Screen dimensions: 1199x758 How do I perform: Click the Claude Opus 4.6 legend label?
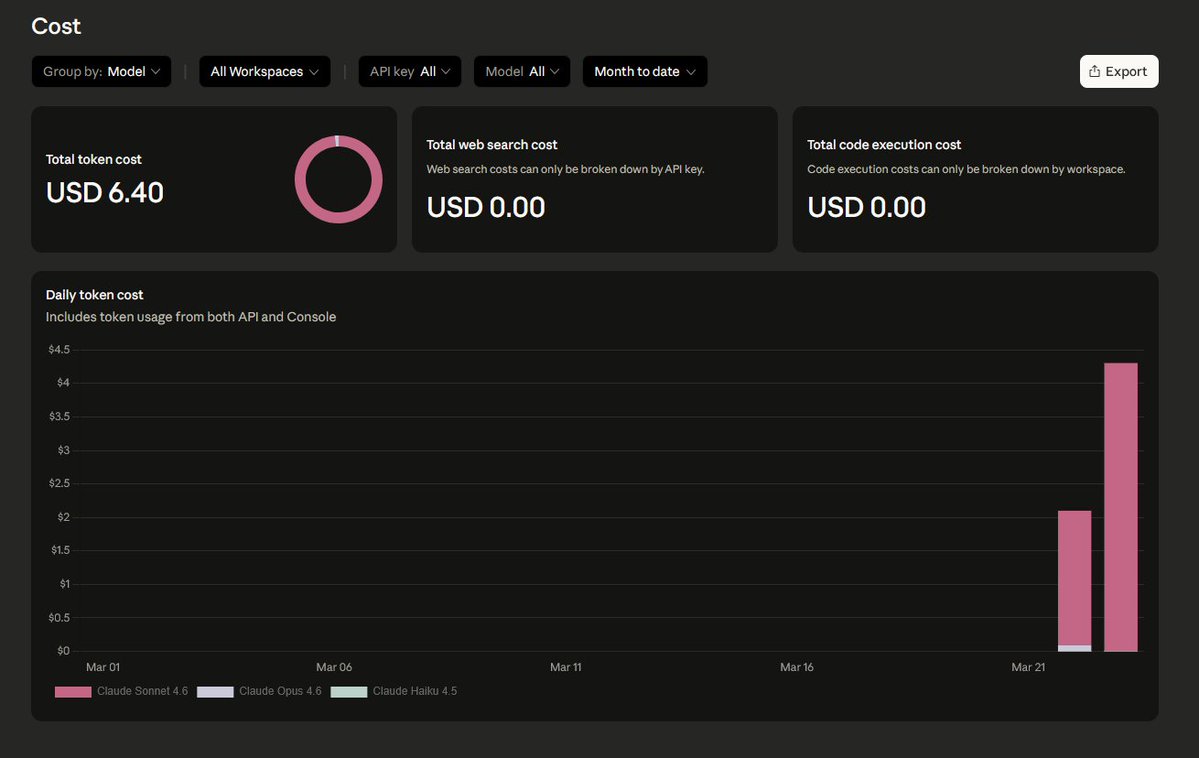point(280,691)
